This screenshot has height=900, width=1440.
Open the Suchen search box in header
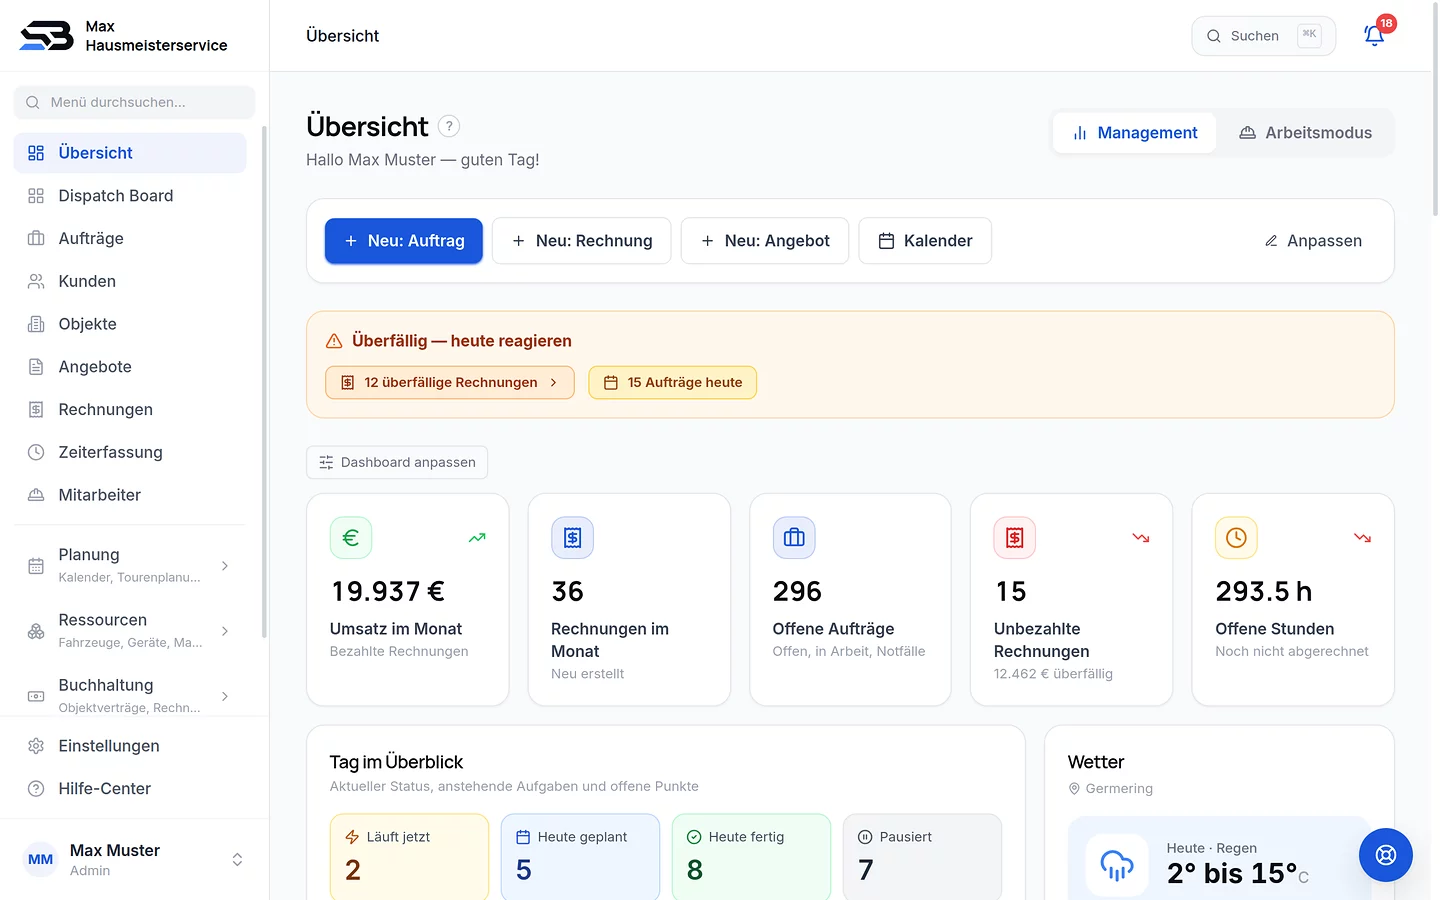point(1264,36)
